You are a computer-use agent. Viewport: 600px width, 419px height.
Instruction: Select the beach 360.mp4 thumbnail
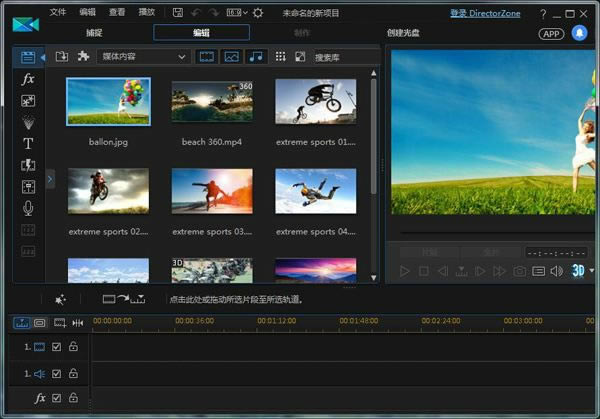(x=212, y=102)
